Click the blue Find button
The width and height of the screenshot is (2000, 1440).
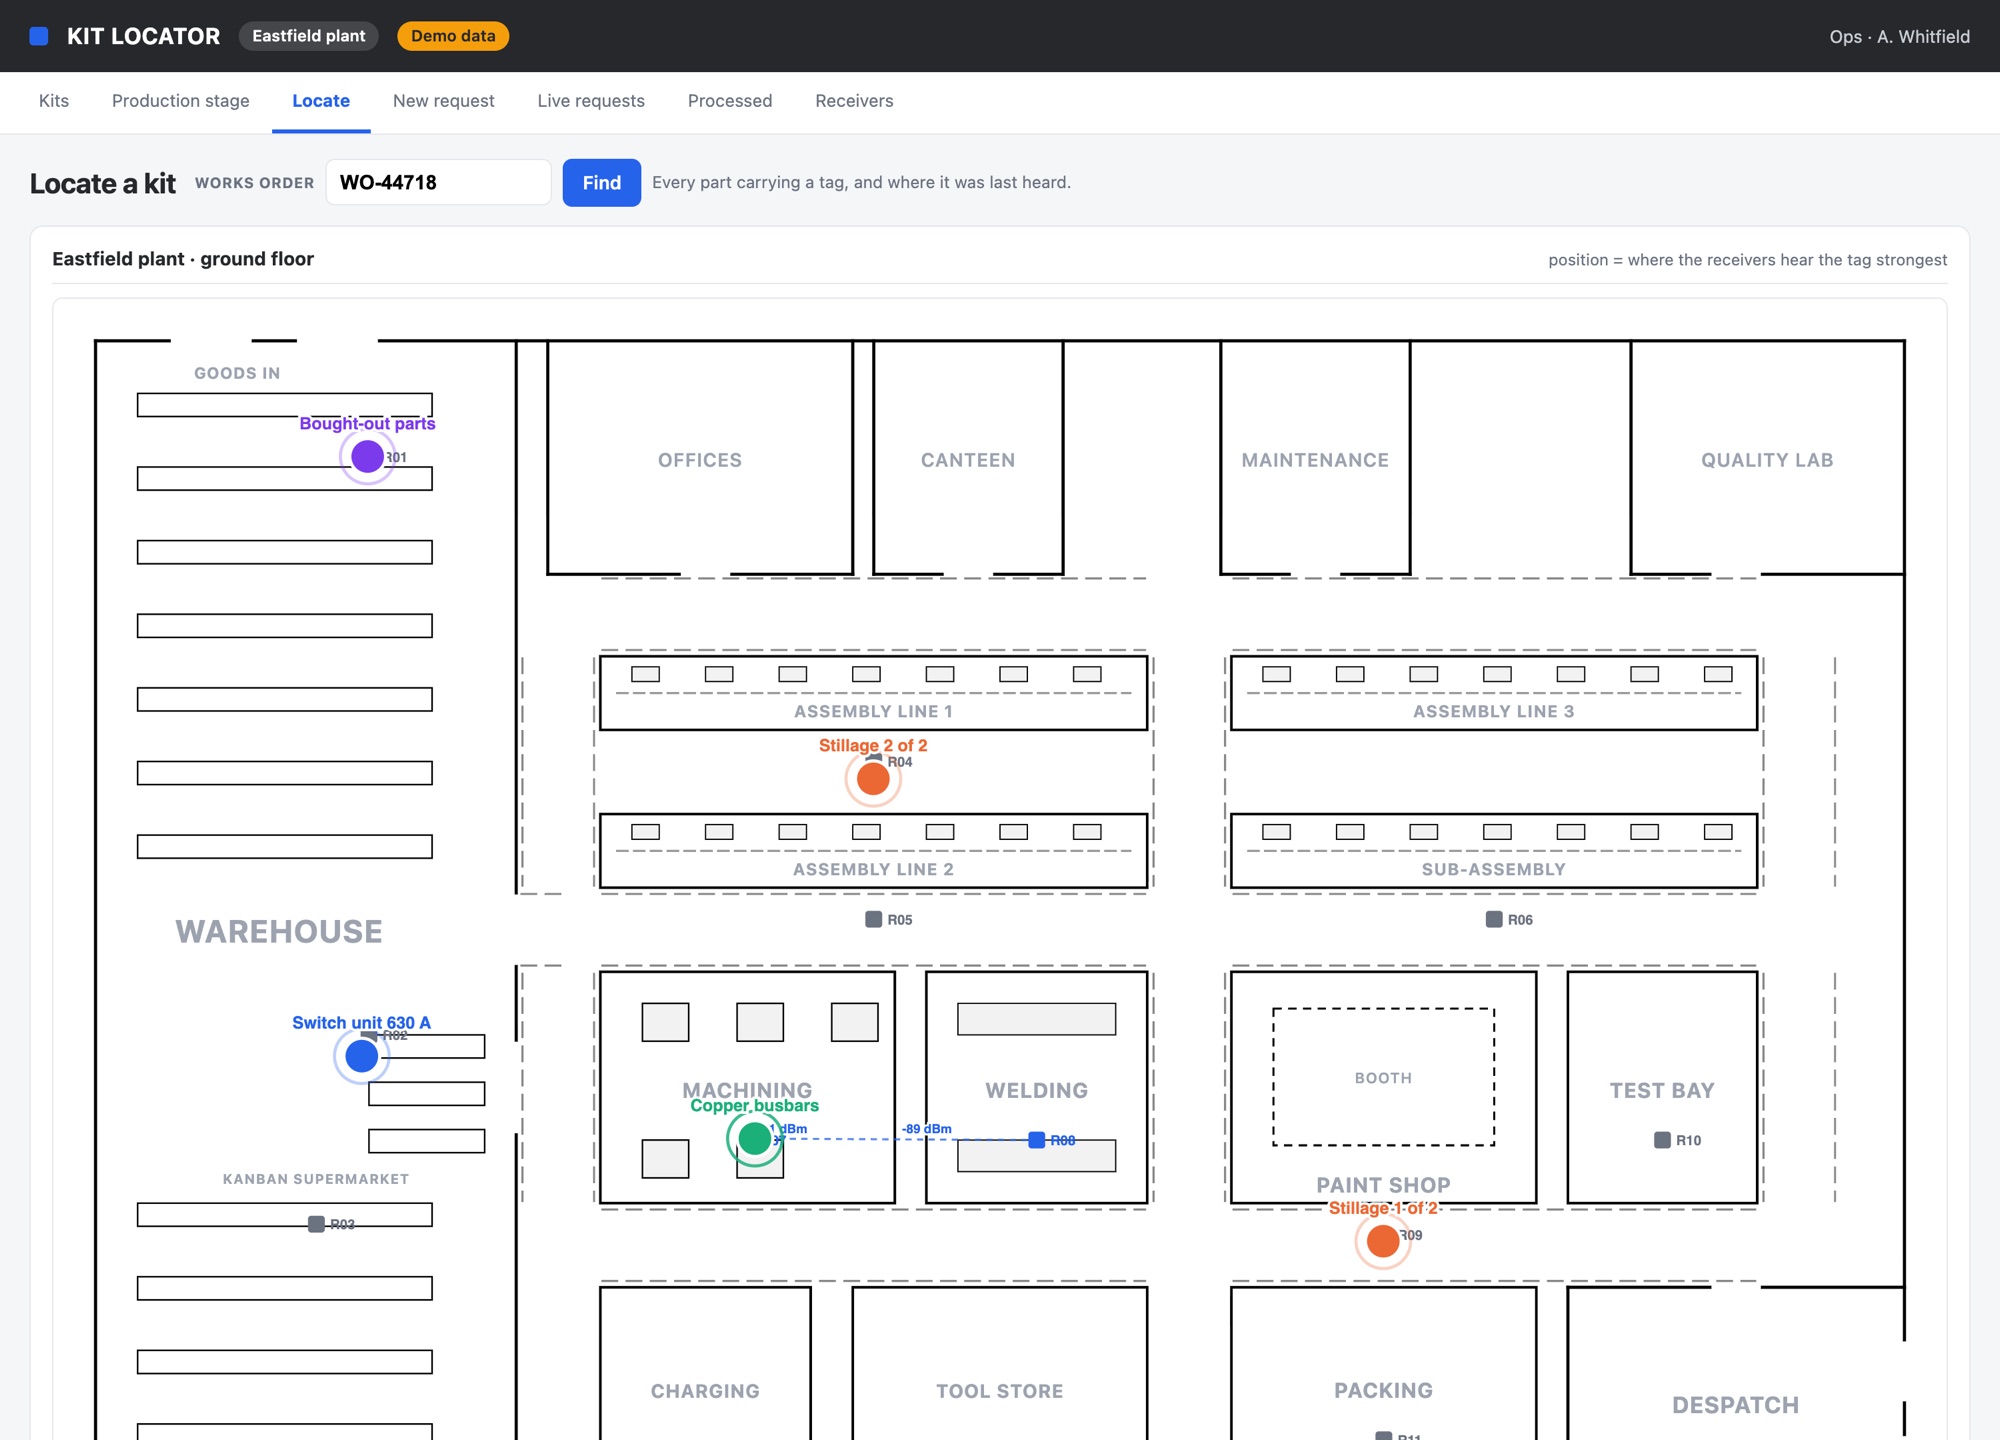(x=602, y=183)
